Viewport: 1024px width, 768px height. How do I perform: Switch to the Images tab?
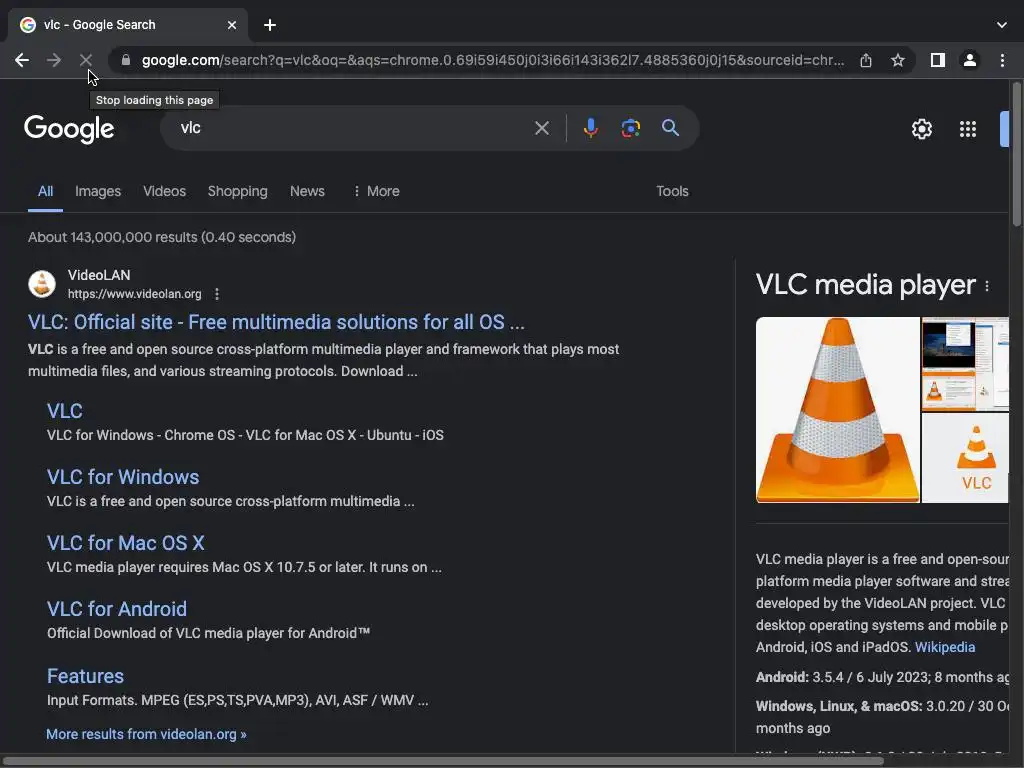[98, 191]
